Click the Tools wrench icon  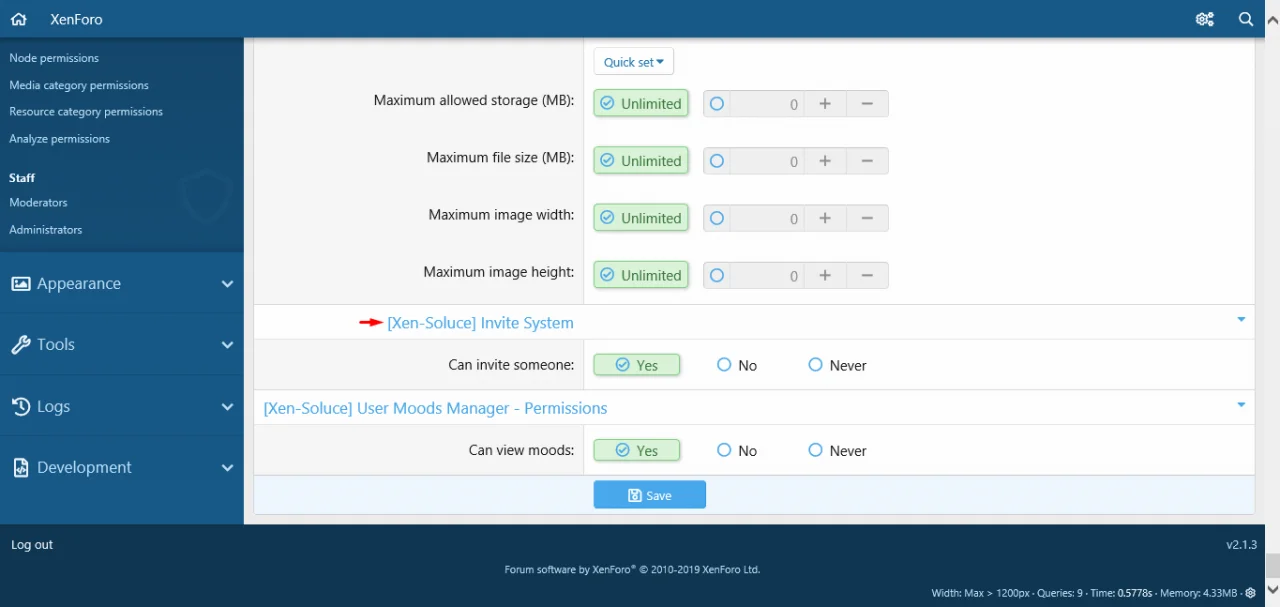coord(21,345)
